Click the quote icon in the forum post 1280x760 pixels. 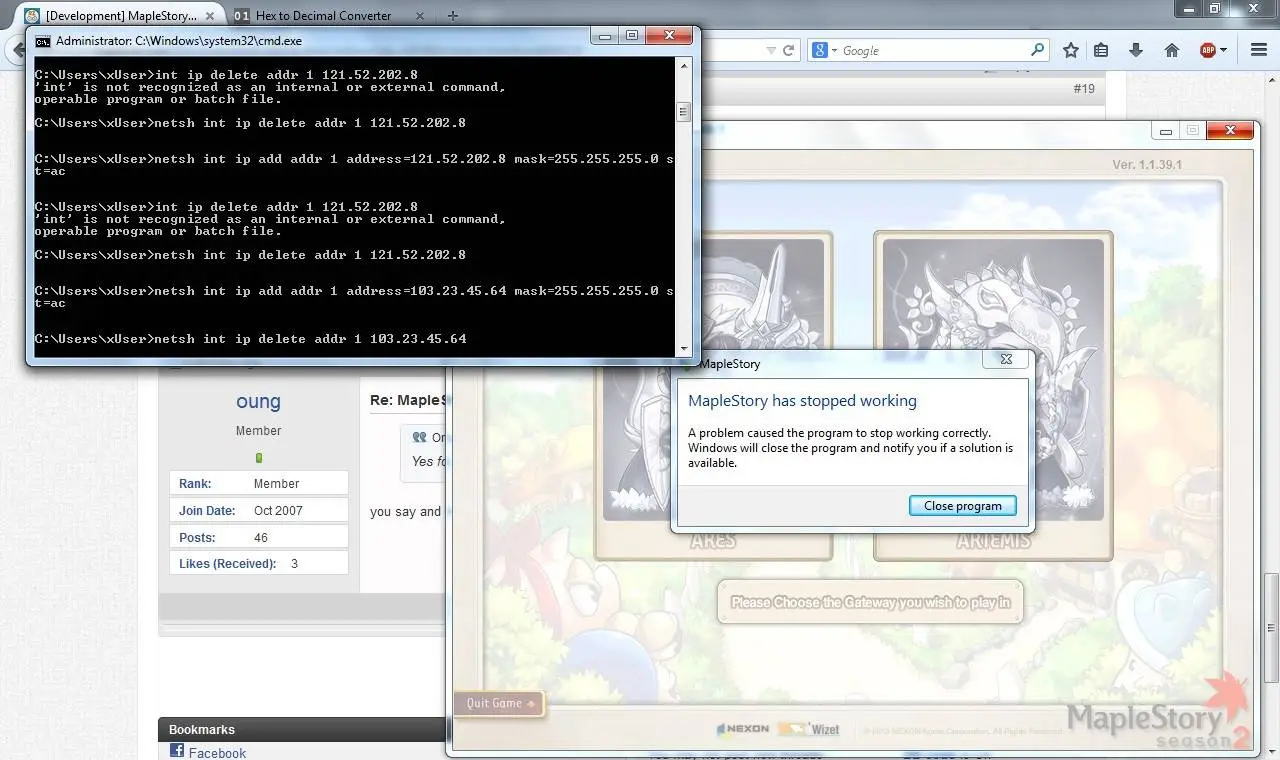[419, 437]
